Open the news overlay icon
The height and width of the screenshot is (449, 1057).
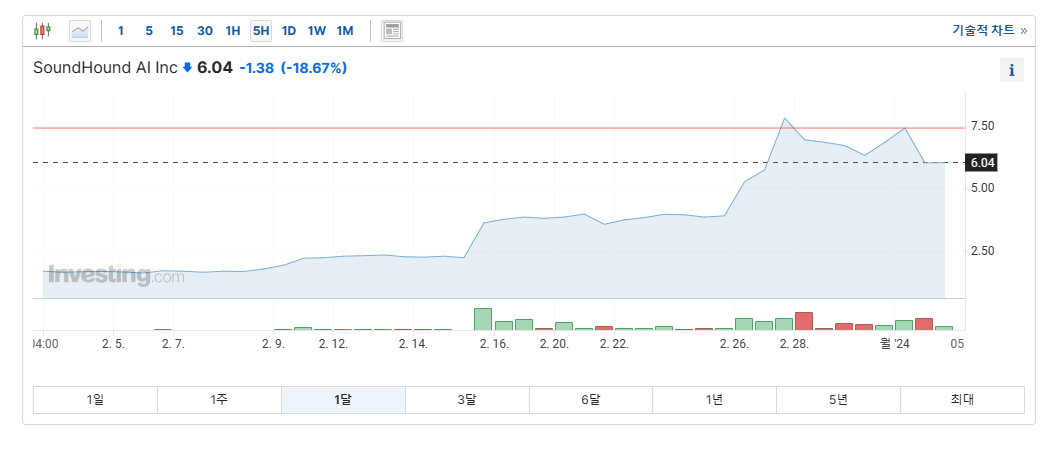392,31
